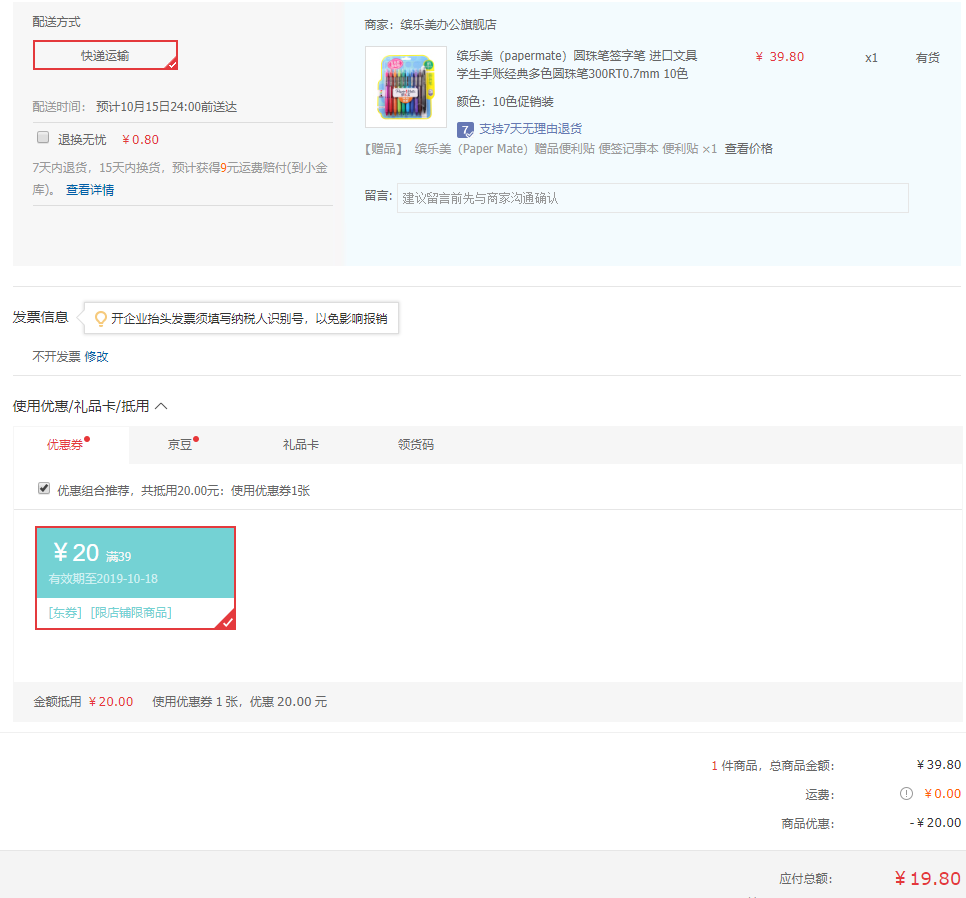Switch to the 京豆 tab
This screenshot has height=898, width=966.
pos(180,445)
